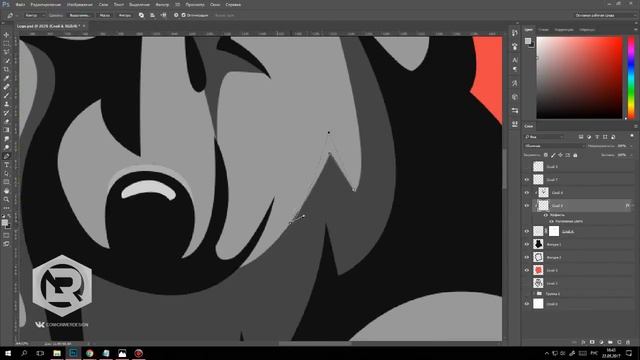
Task: Open Контур mode dropdown in options bar
Action: tap(34, 15)
